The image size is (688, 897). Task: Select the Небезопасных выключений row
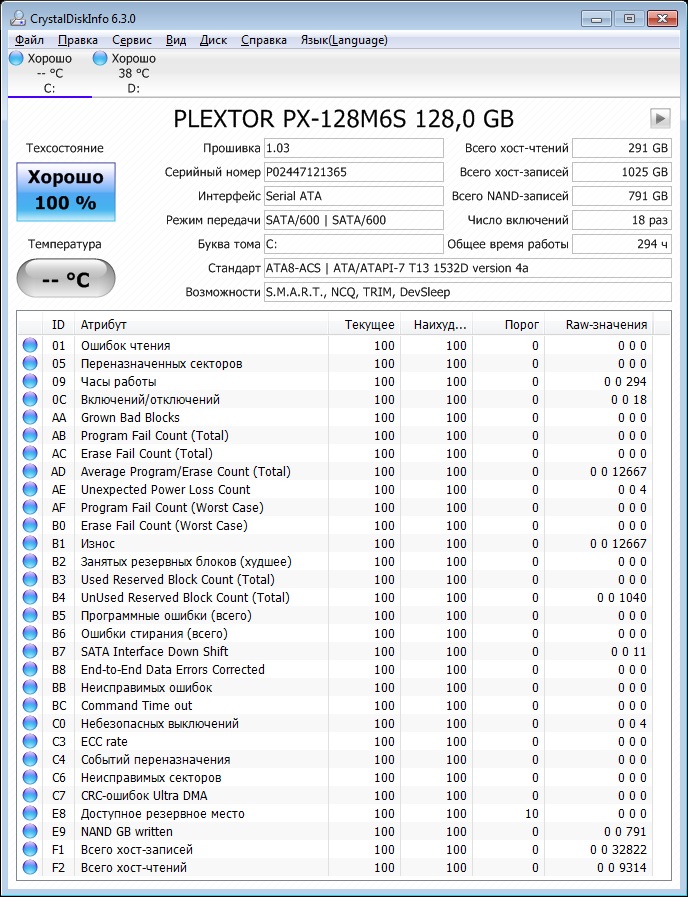tap(336, 723)
